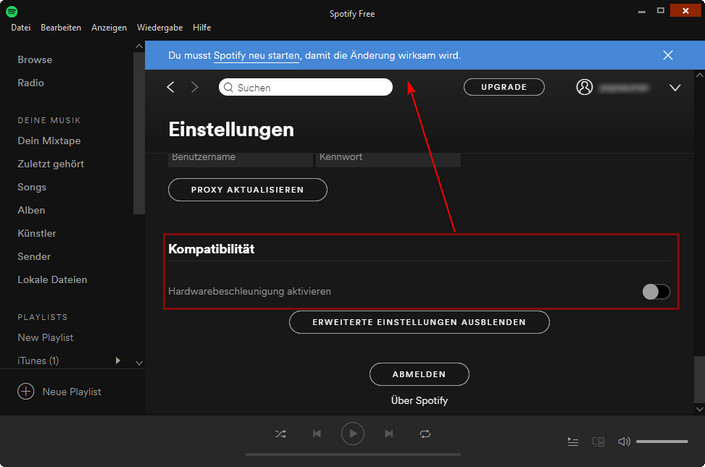Go forward with the right arrow
The height and width of the screenshot is (467, 705).
tap(195, 87)
